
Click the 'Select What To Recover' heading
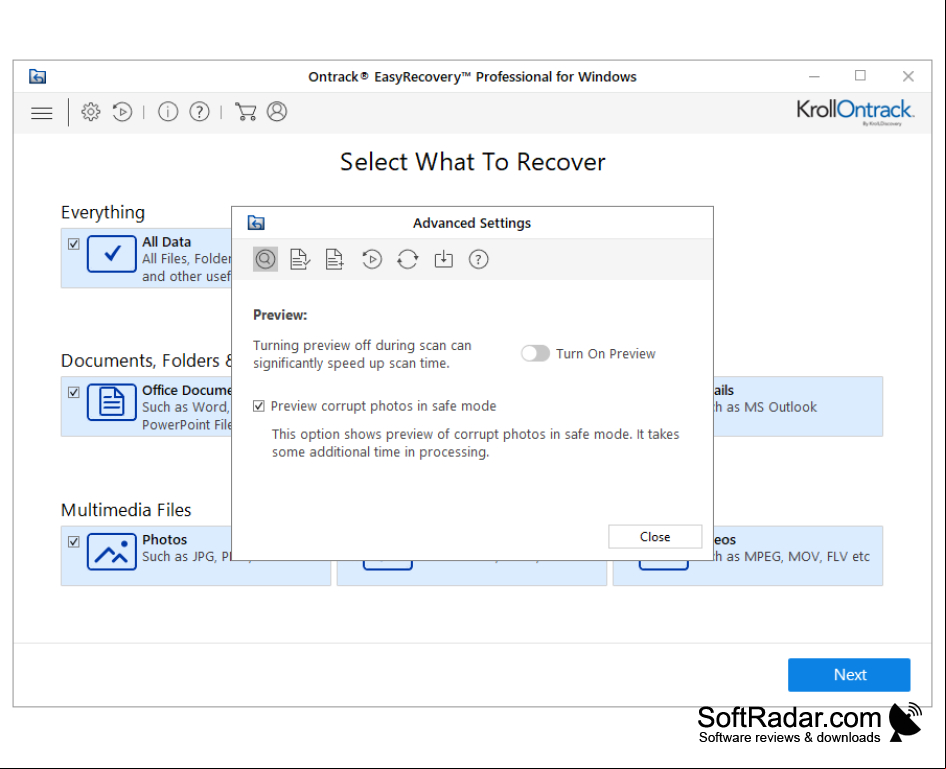pos(472,162)
